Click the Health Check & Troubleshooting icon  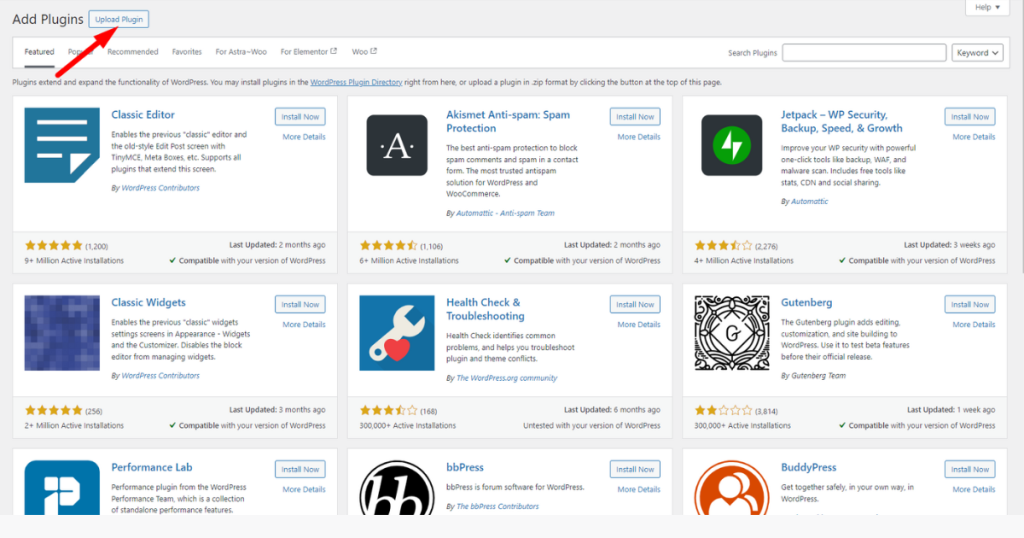397,333
